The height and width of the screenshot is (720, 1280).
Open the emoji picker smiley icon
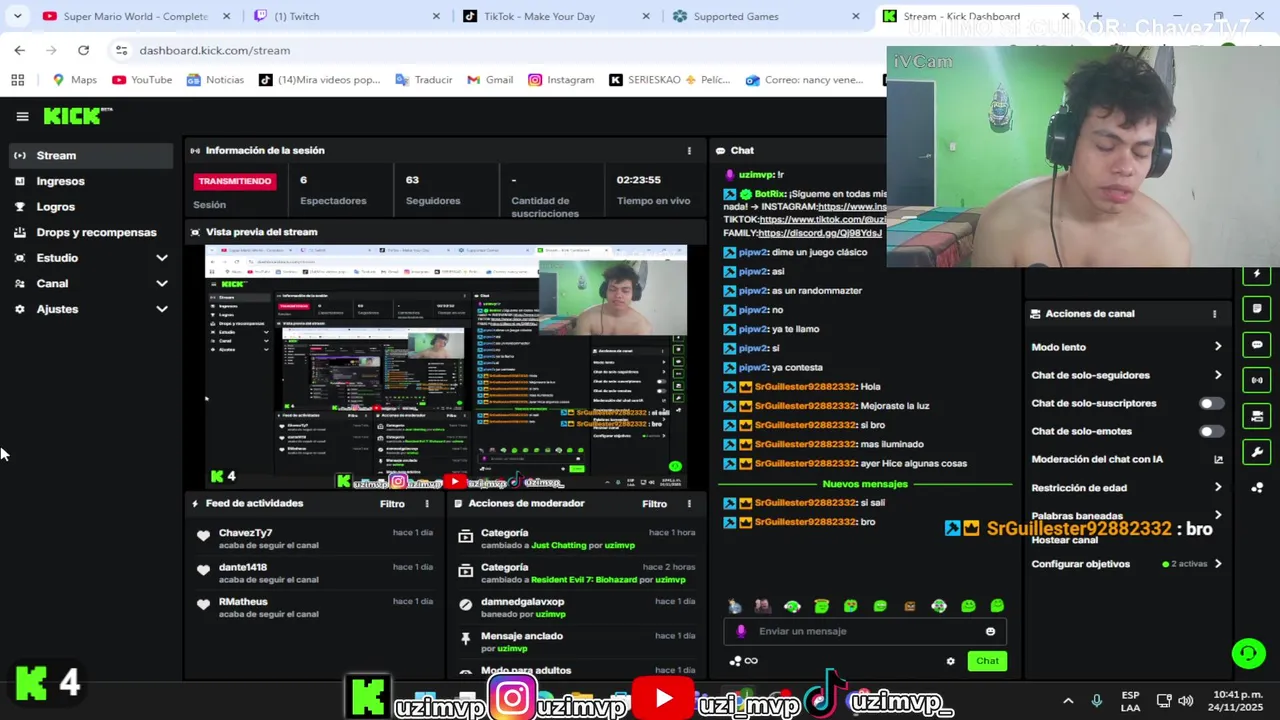click(x=990, y=631)
